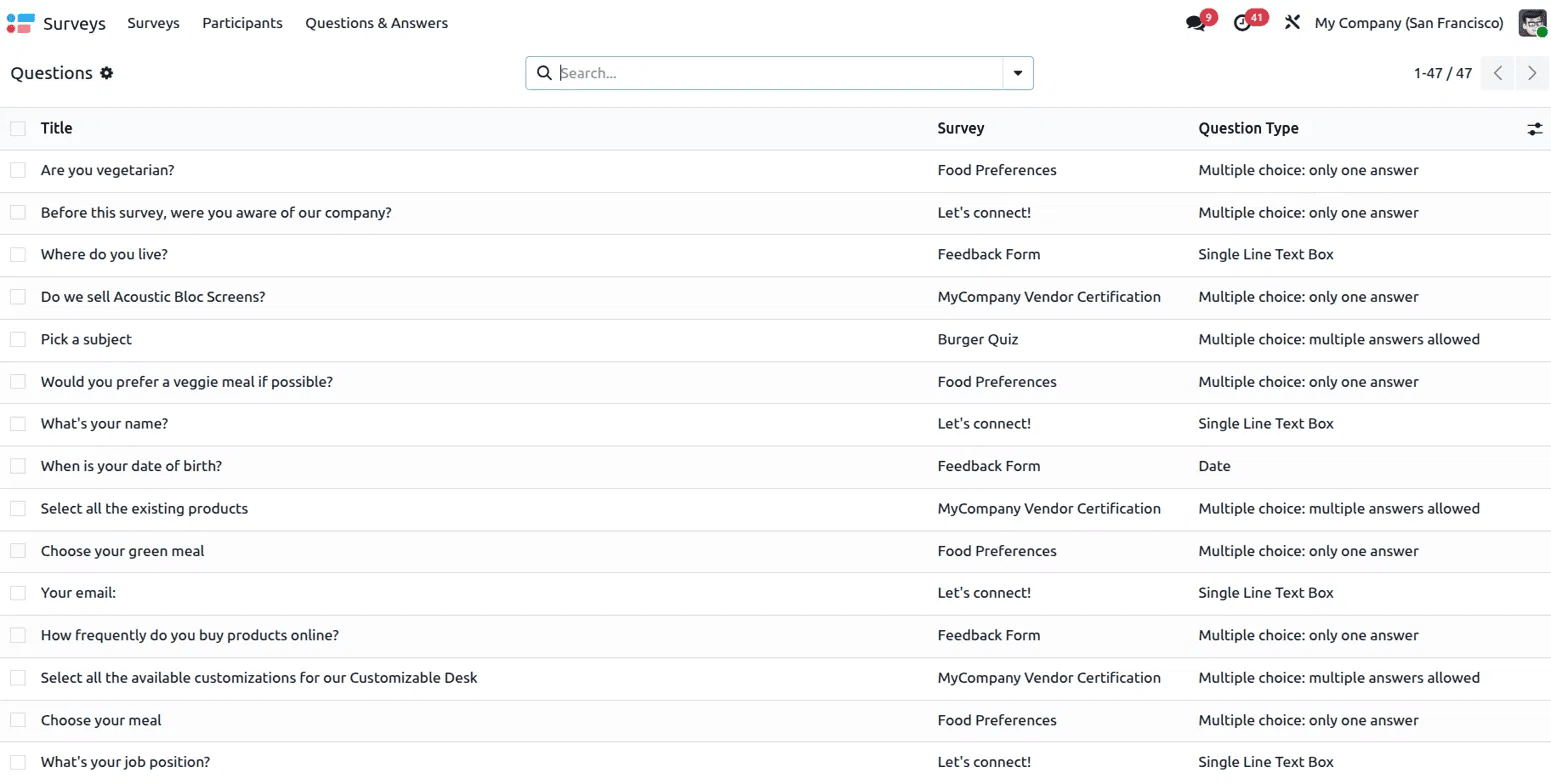Image resolution: width=1551 pixels, height=784 pixels.
Task: Open the 'Where do you live?' question
Action: coord(104,254)
